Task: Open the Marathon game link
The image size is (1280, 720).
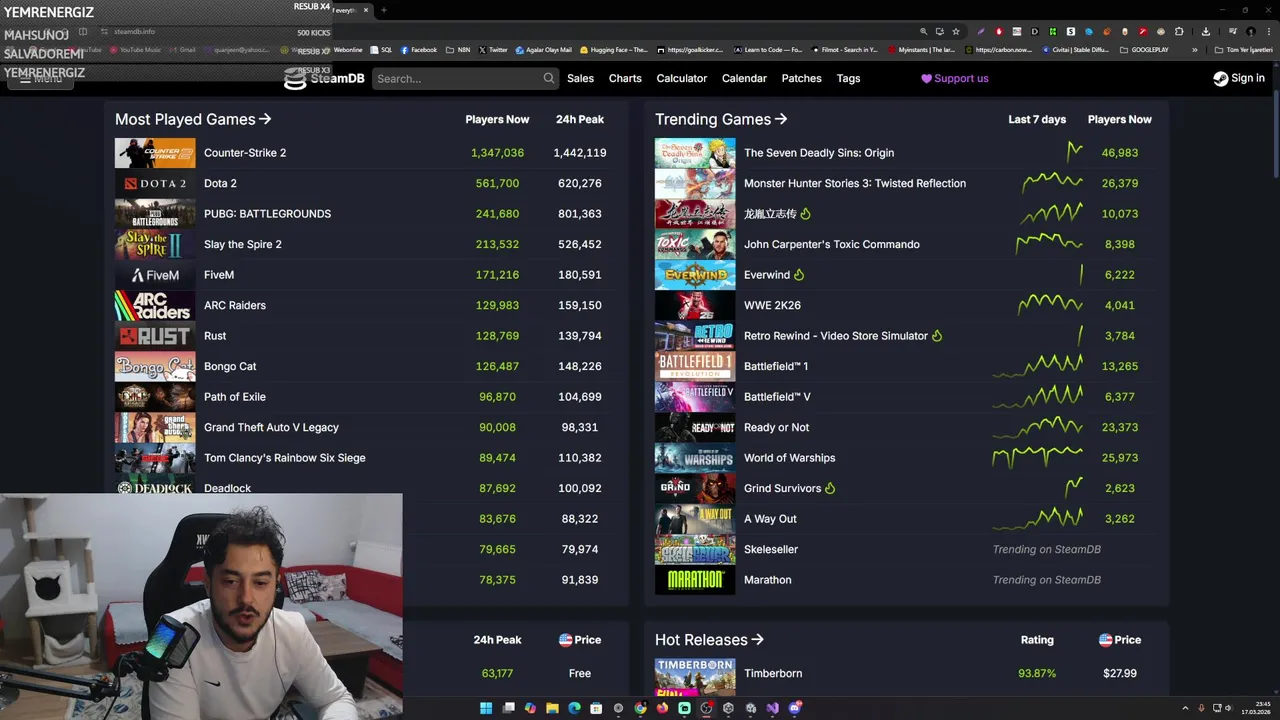Action: [x=768, y=580]
